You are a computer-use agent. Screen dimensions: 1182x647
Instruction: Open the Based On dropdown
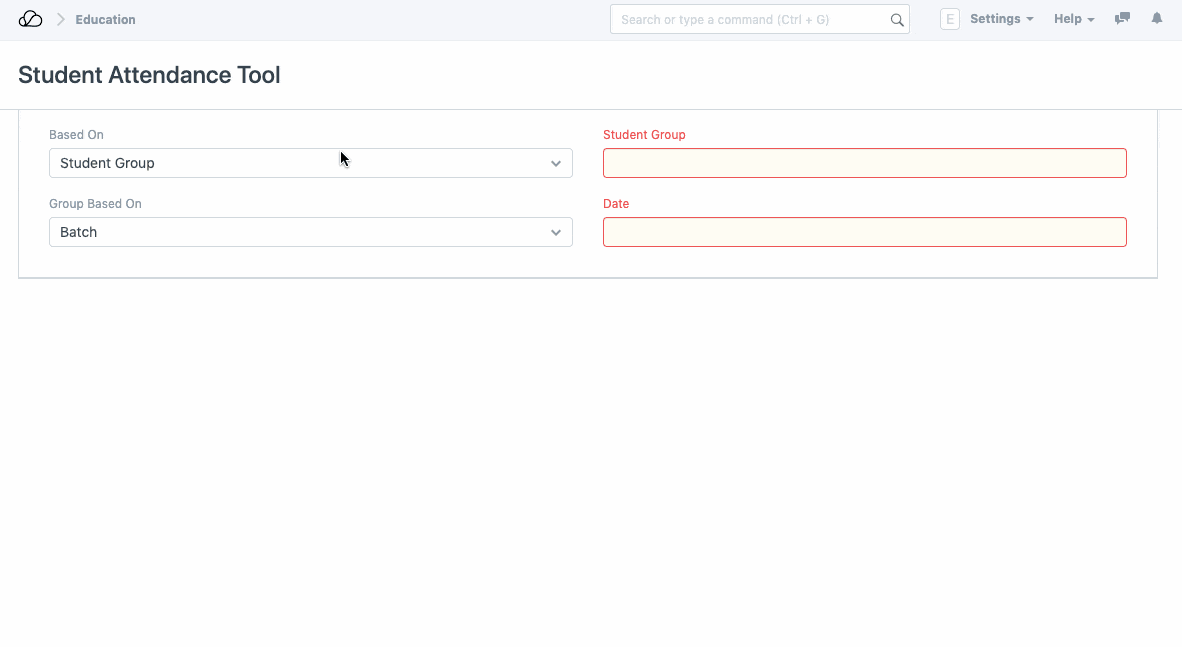310,163
